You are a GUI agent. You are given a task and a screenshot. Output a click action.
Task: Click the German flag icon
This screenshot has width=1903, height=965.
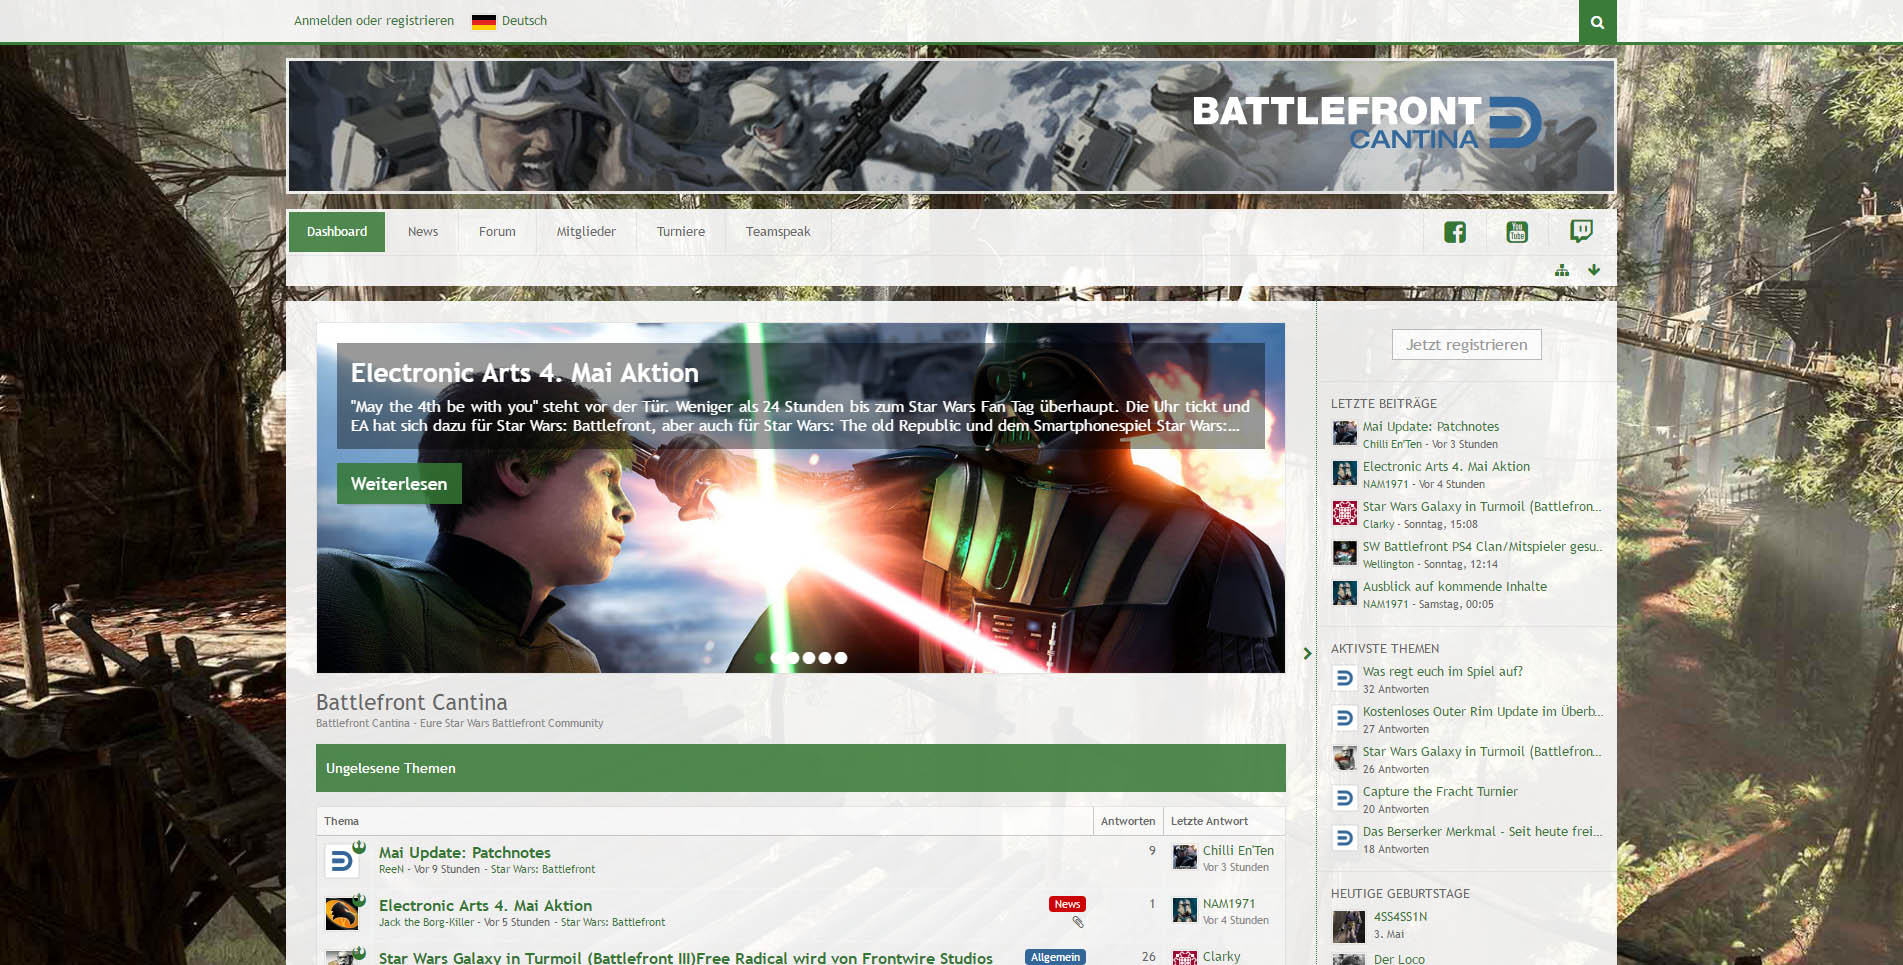coord(484,21)
